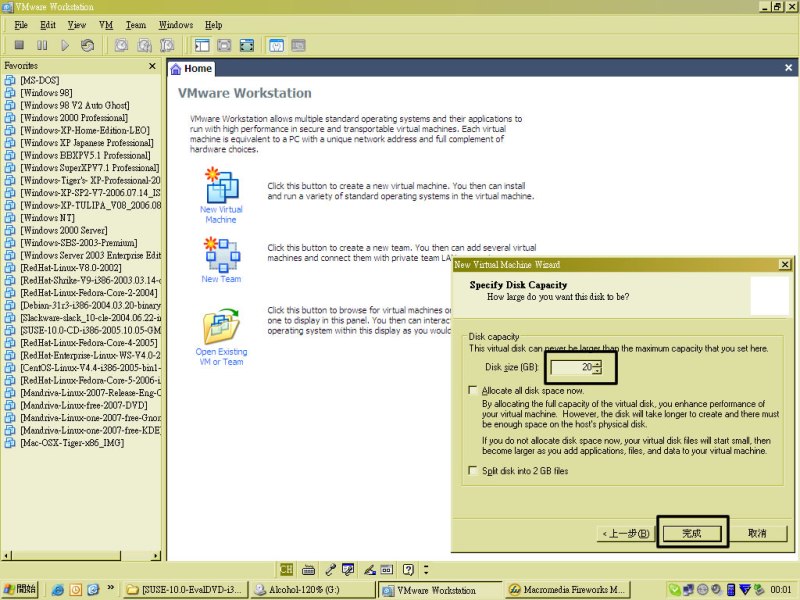The height and width of the screenshot is (600, 800).
Task: Toggle the sidebar display toolbar icon
Action: click(202, 45)
